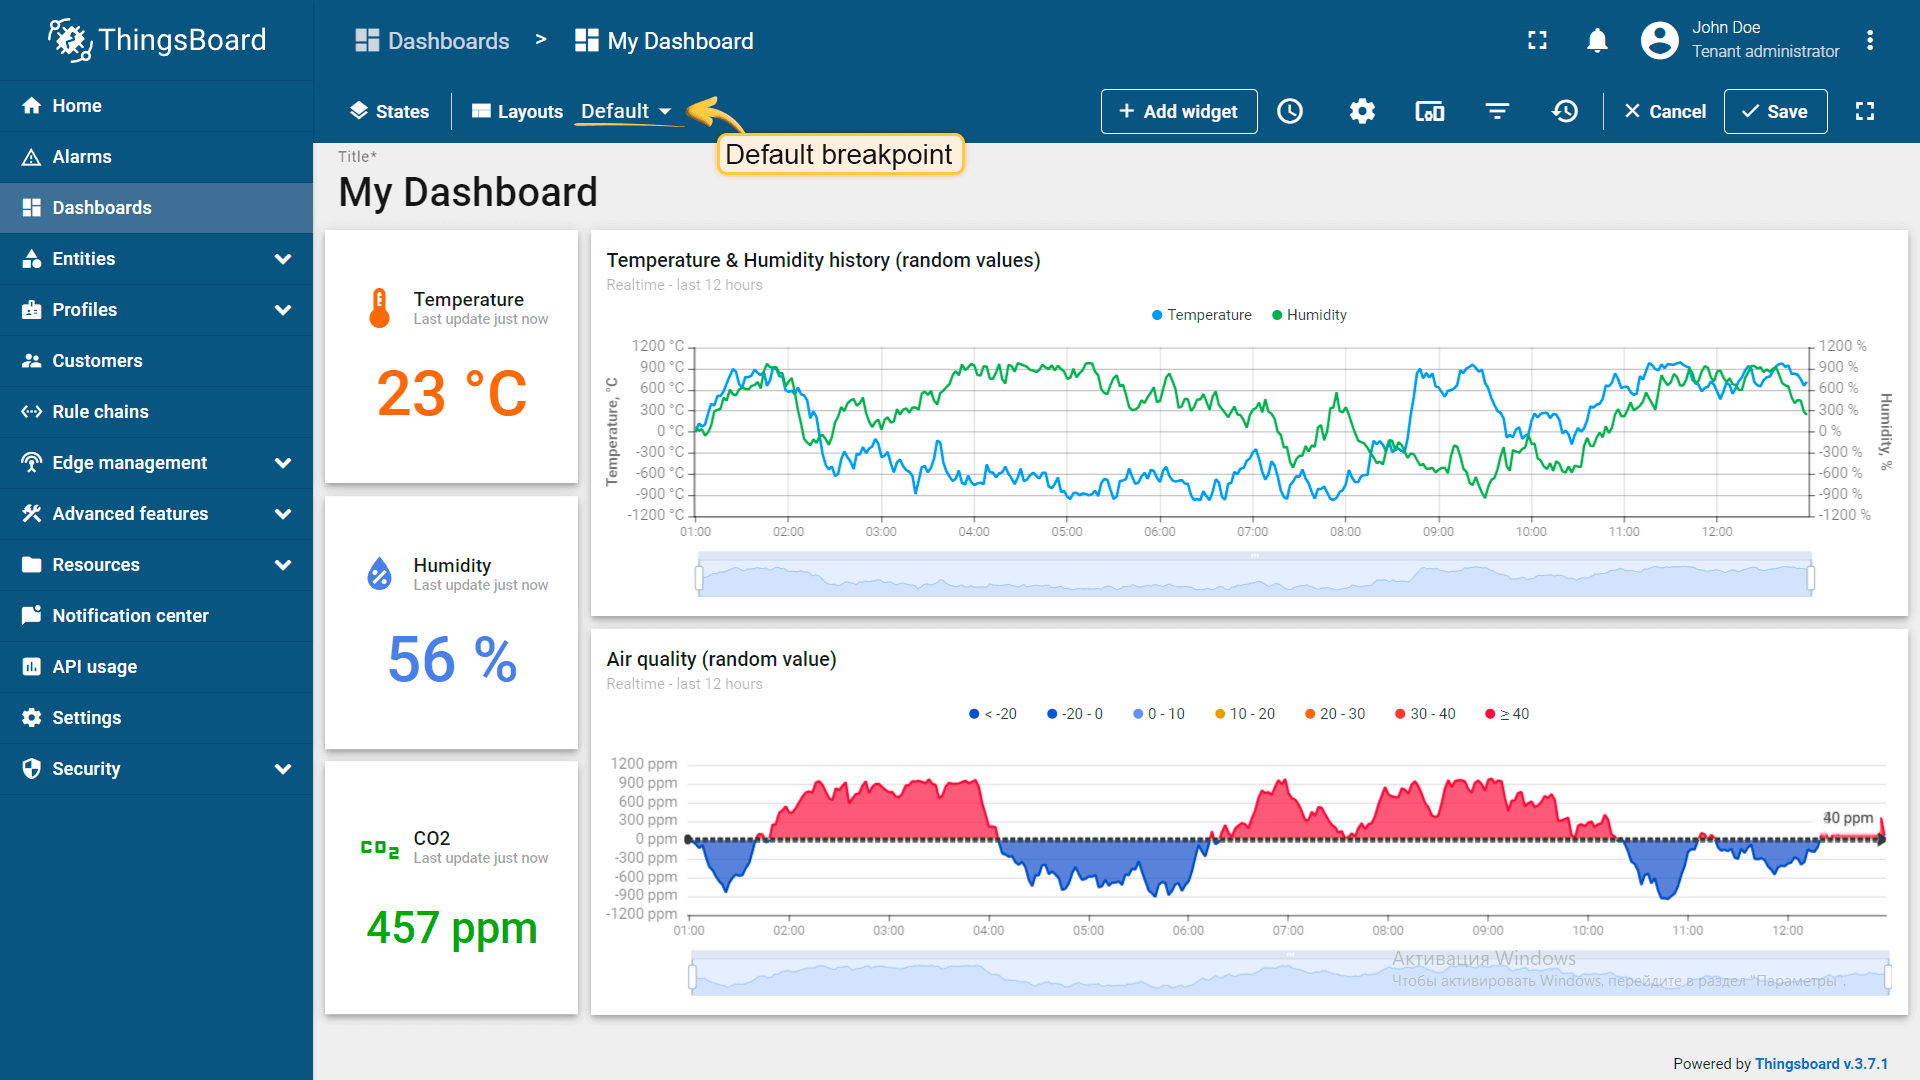Toggle fullscreen icon next to Save
Image resolution: width=1920 pixels, height=1080 pixels.
click(1864, 111)
